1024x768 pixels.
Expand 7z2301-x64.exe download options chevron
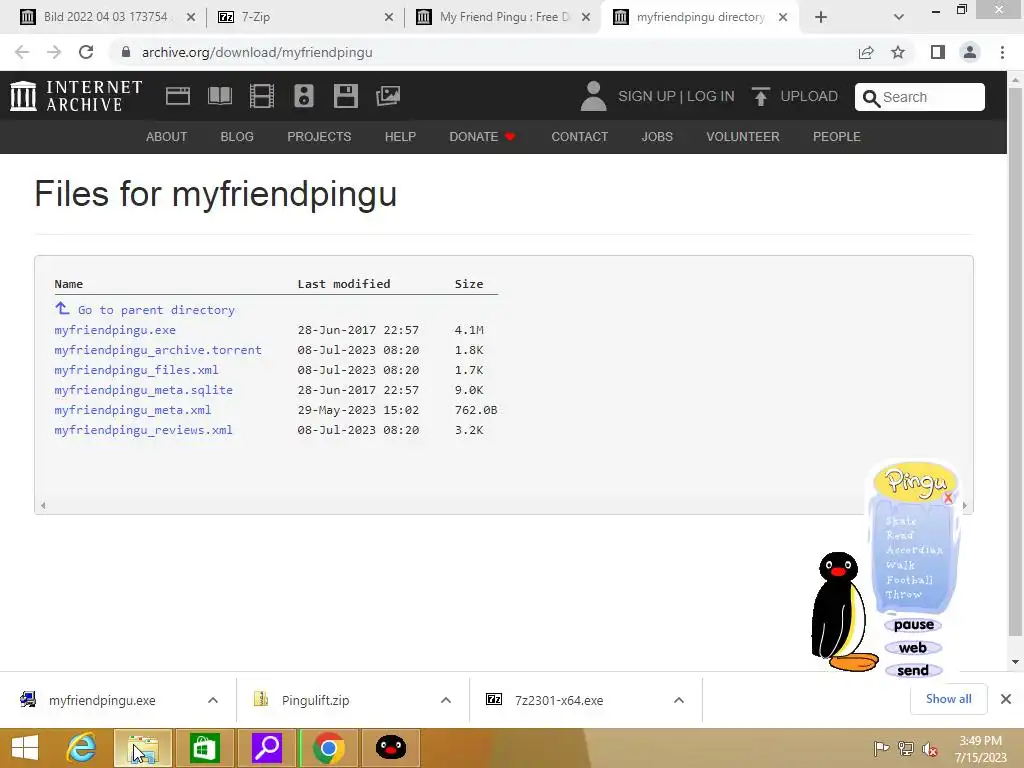[679, 700]
